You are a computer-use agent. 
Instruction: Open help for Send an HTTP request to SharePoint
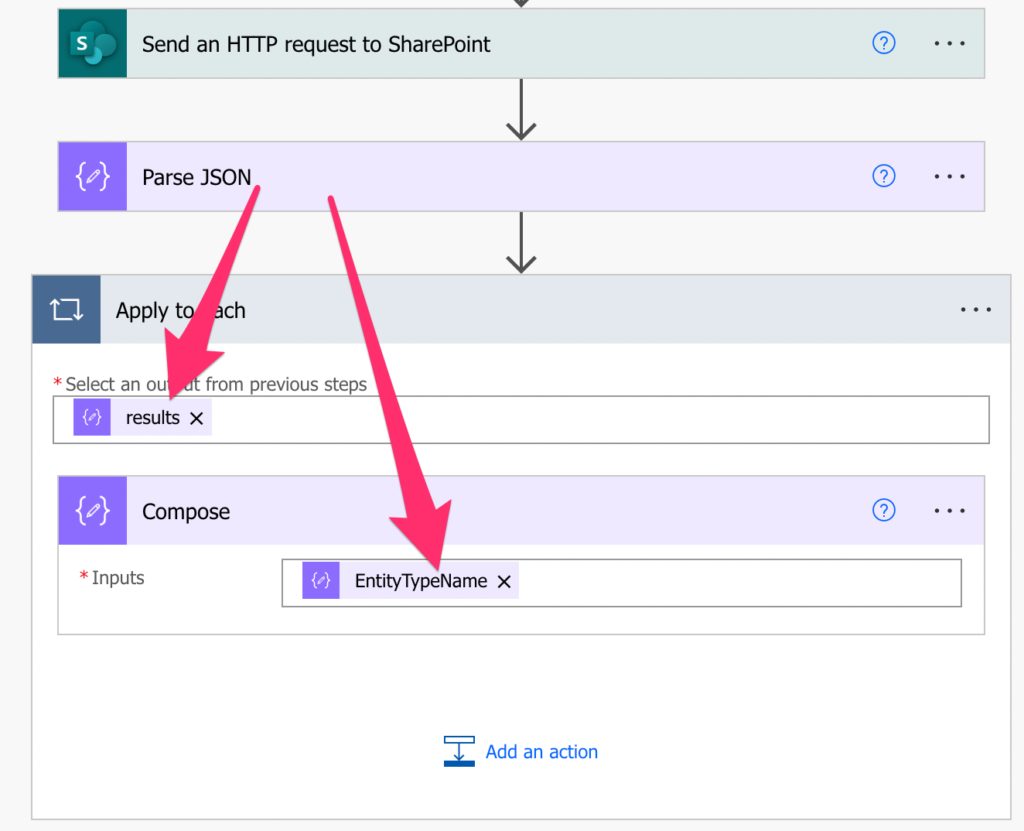coord(883,43)
